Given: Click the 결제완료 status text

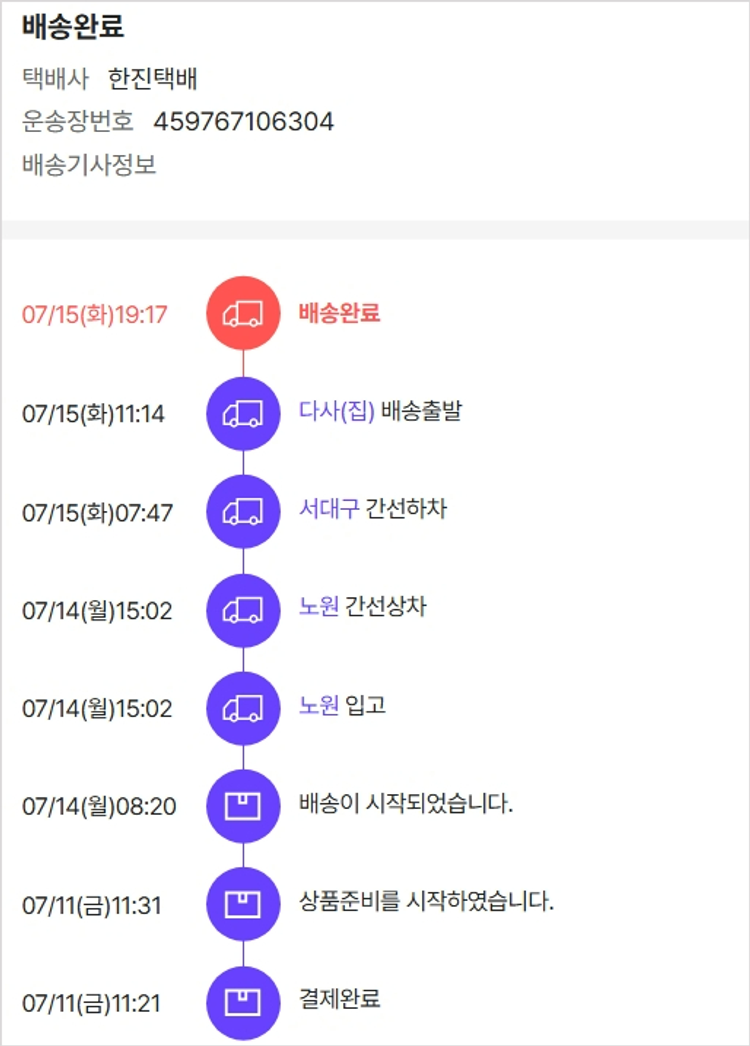Looking at the screenshot, I should click(x=339, y=999).
